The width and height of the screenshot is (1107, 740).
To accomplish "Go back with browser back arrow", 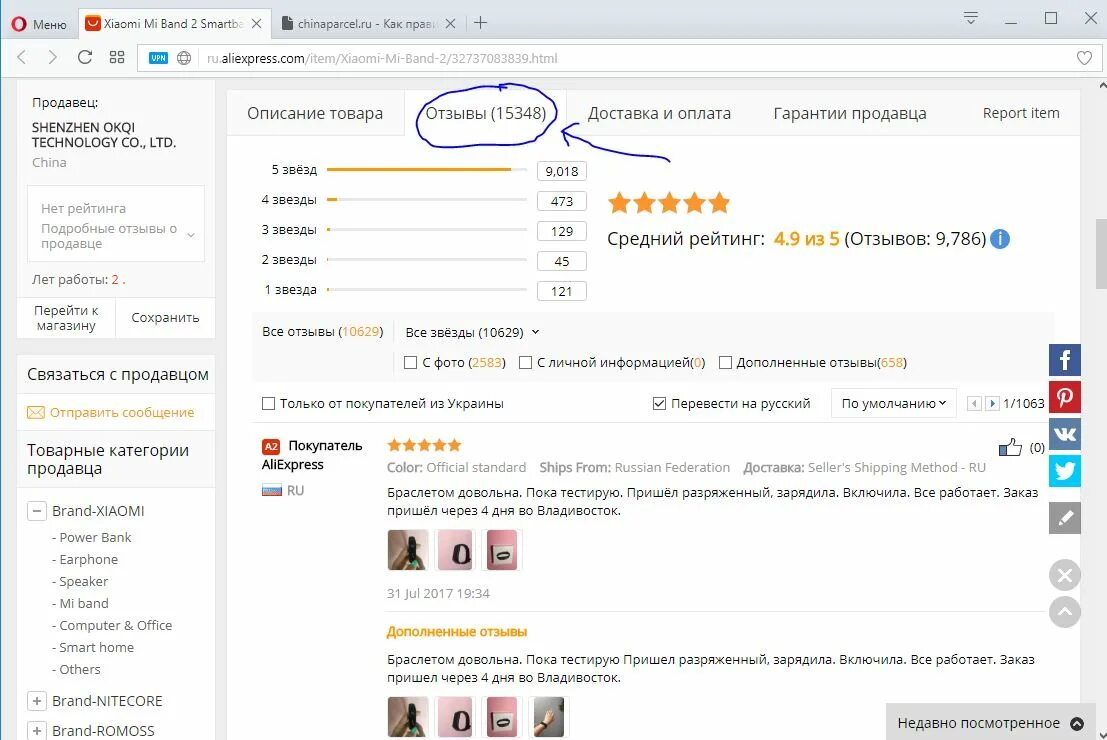I will [x=22, y=58].
